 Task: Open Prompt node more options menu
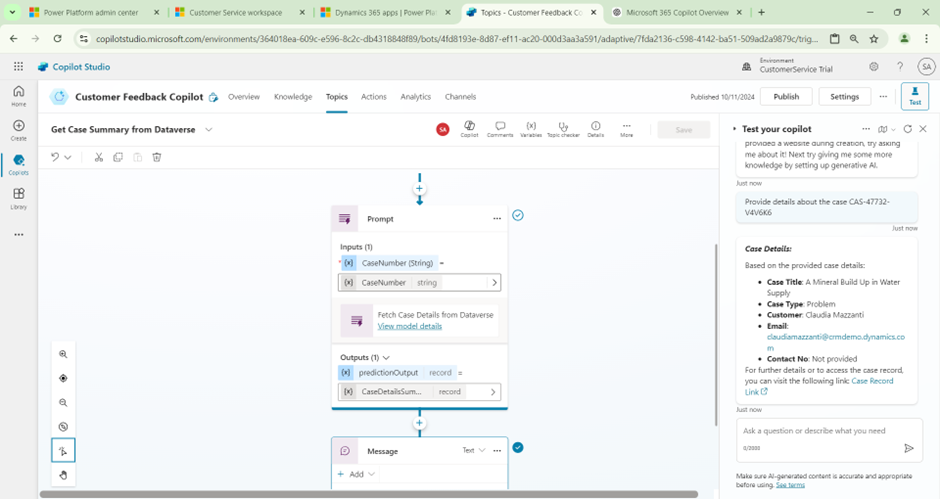(x=496, y=219)
